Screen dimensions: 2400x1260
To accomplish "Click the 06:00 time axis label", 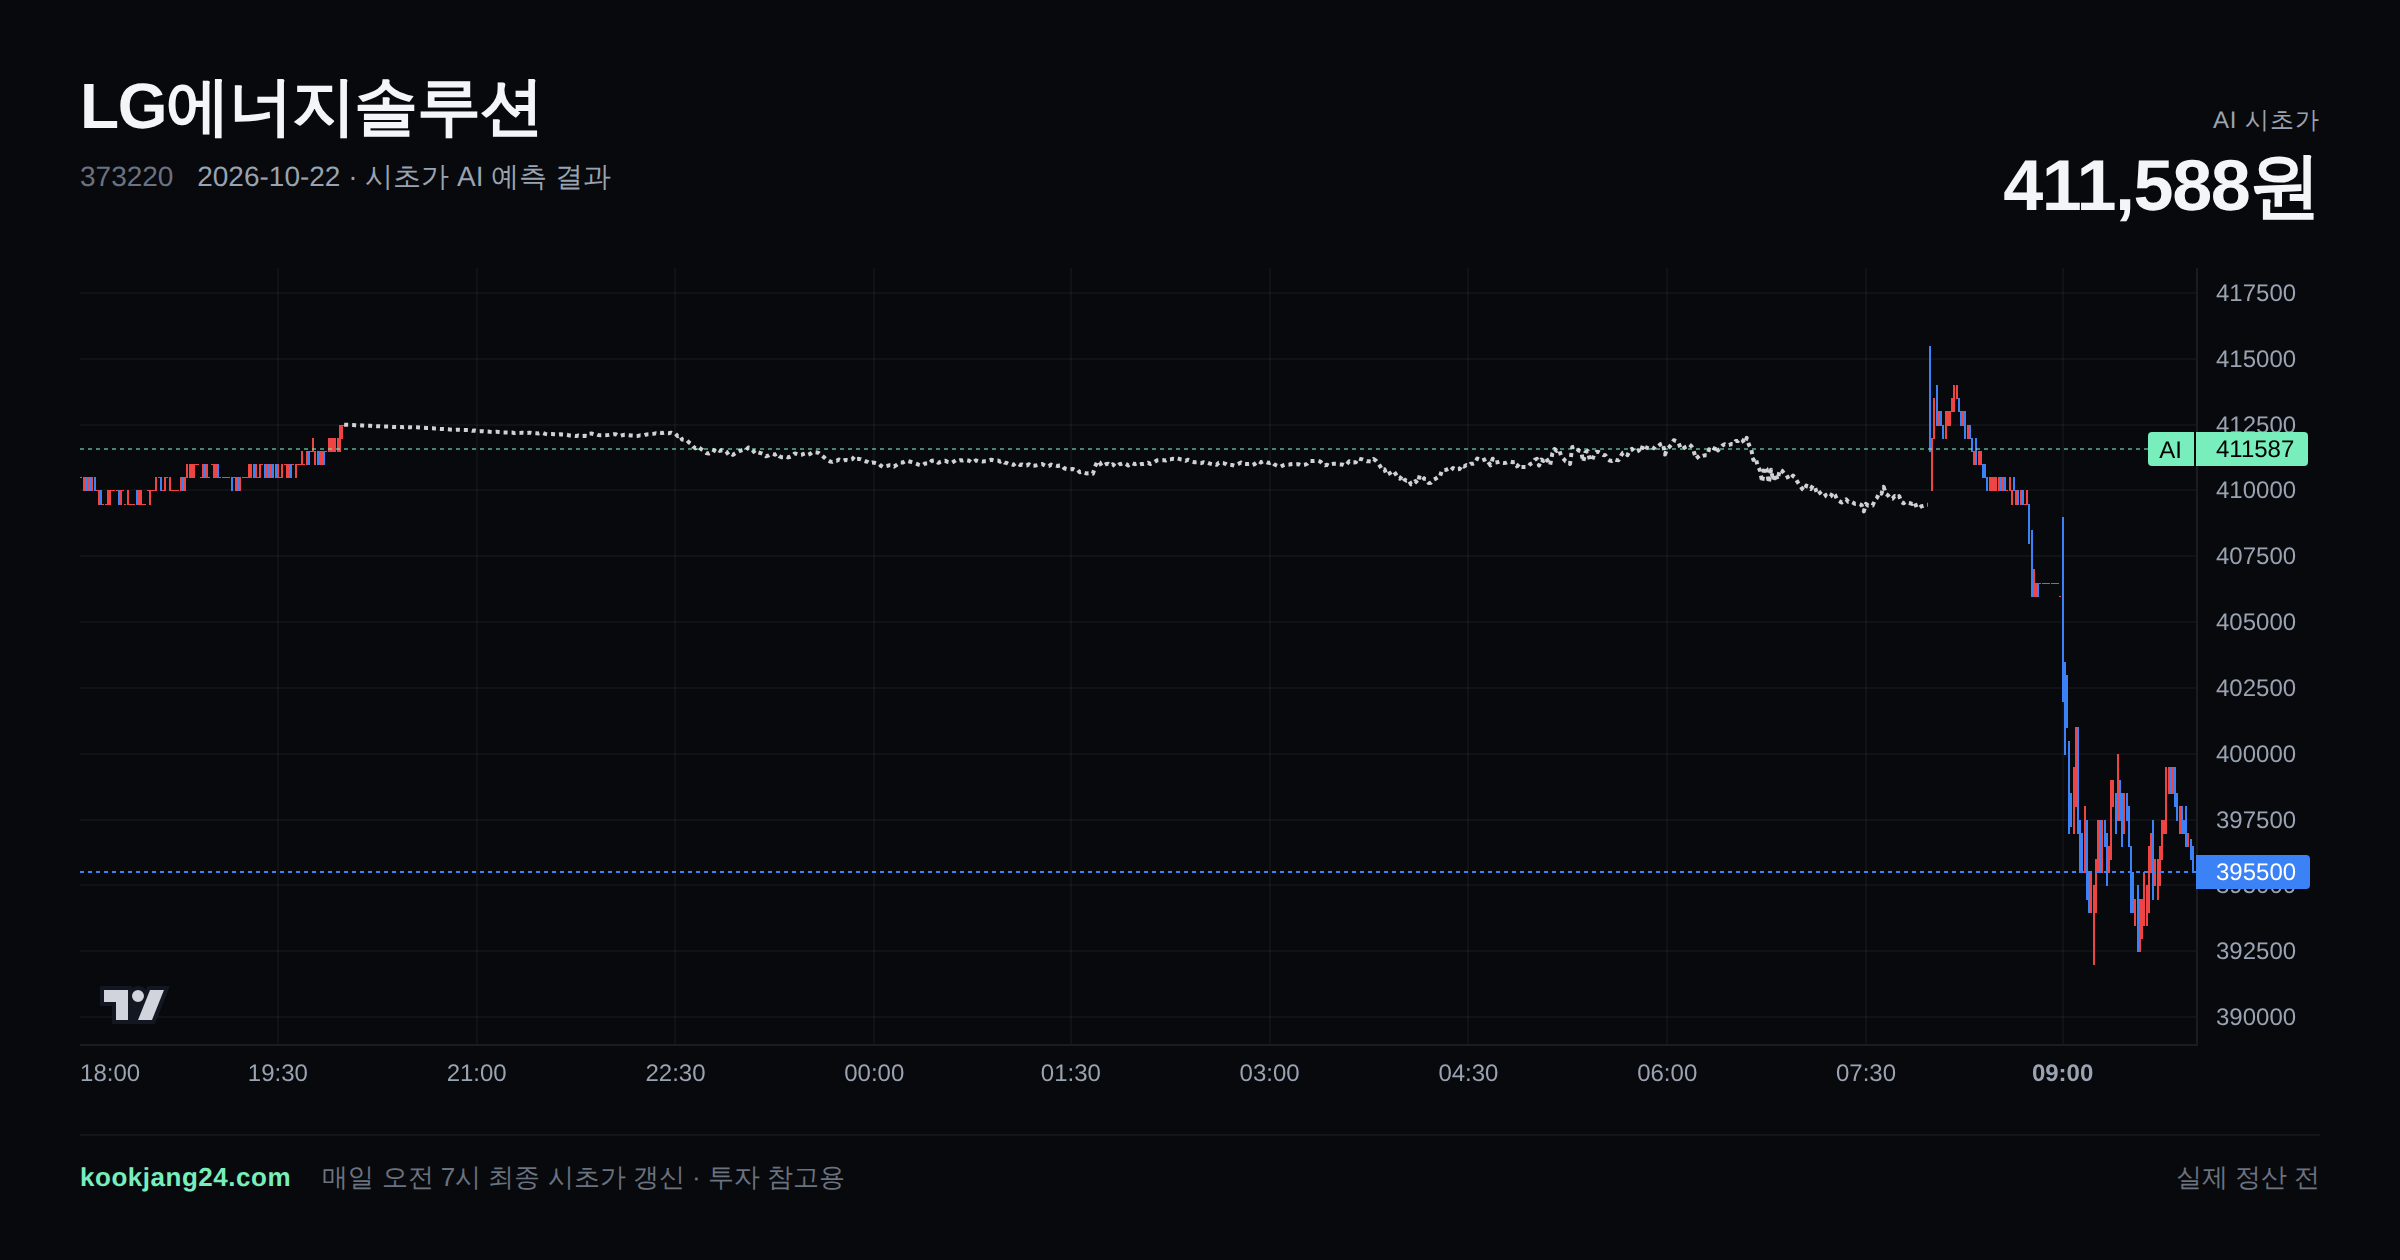I will click(x=1667, y=1073).
